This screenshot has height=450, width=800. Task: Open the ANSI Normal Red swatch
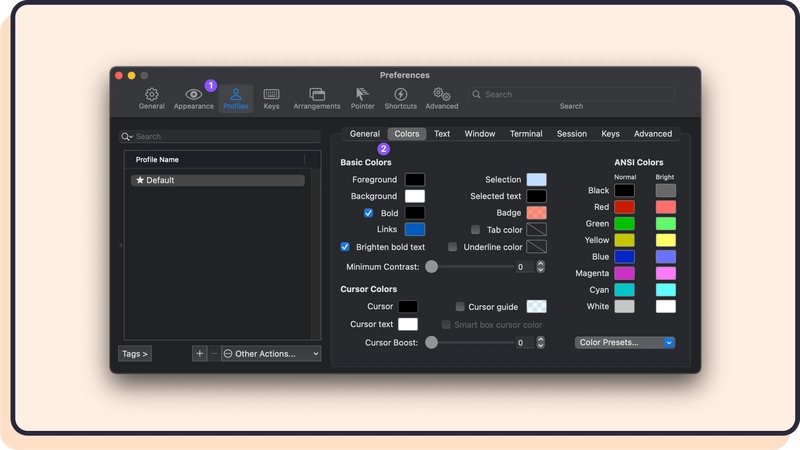click(x=624, y=207)
